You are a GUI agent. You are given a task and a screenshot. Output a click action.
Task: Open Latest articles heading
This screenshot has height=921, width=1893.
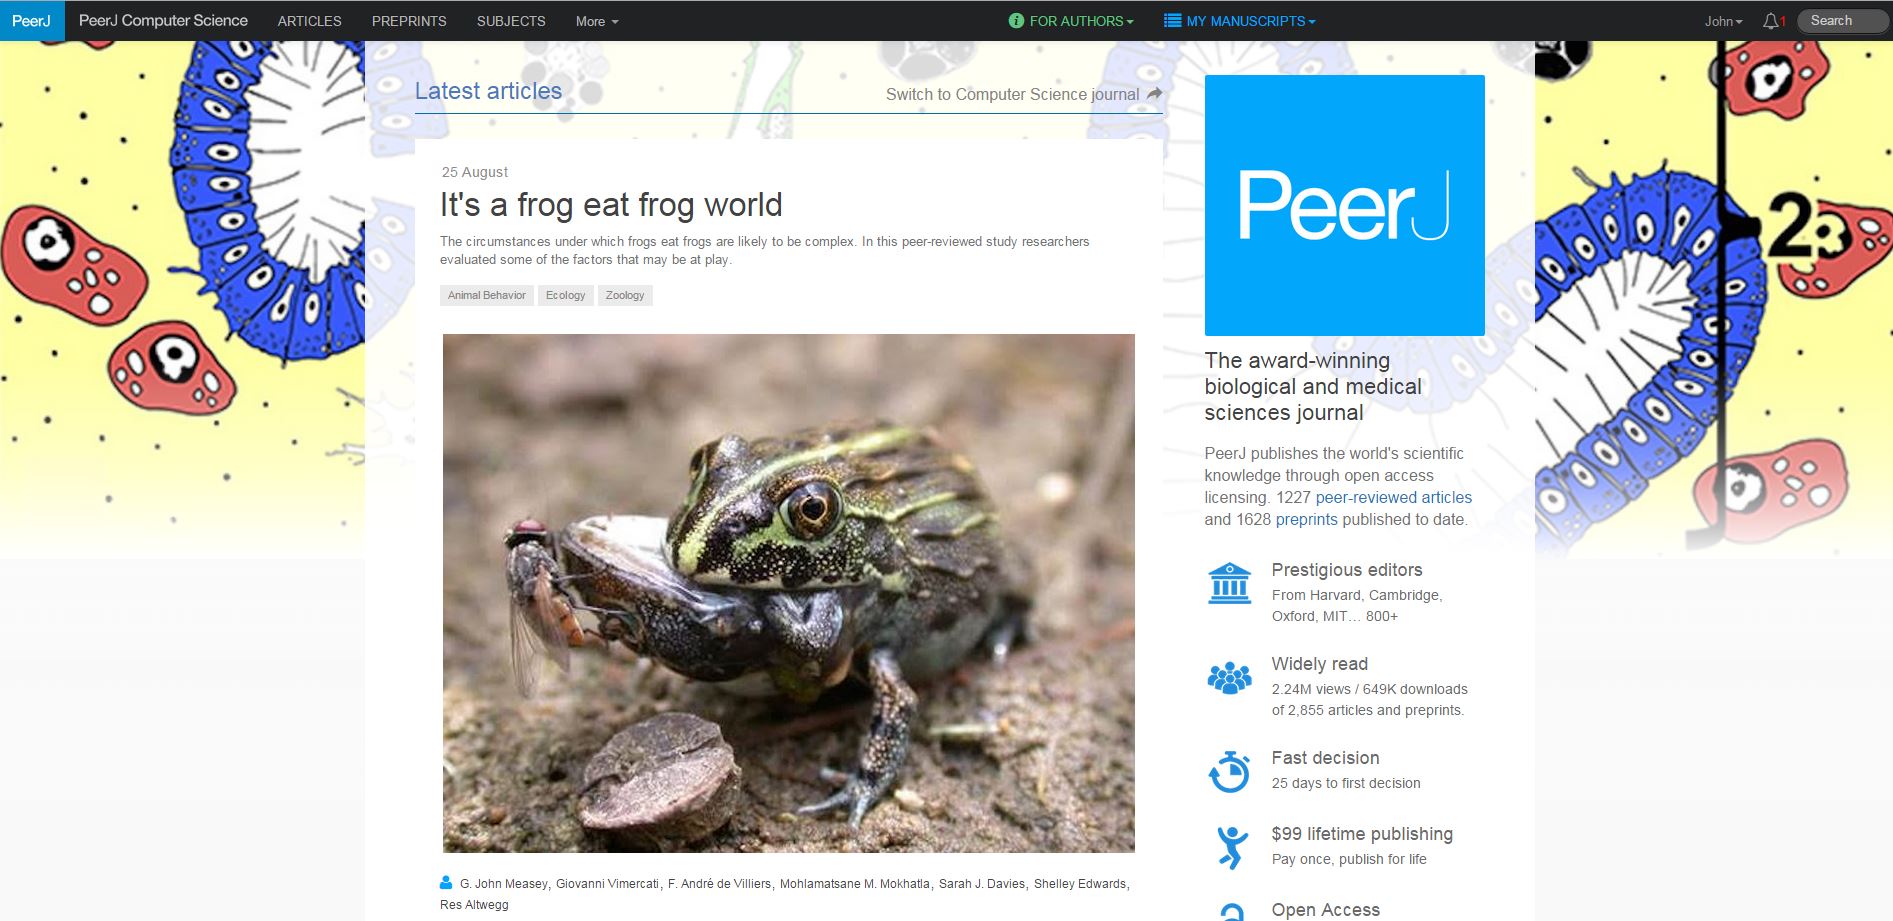click(488, 91)
